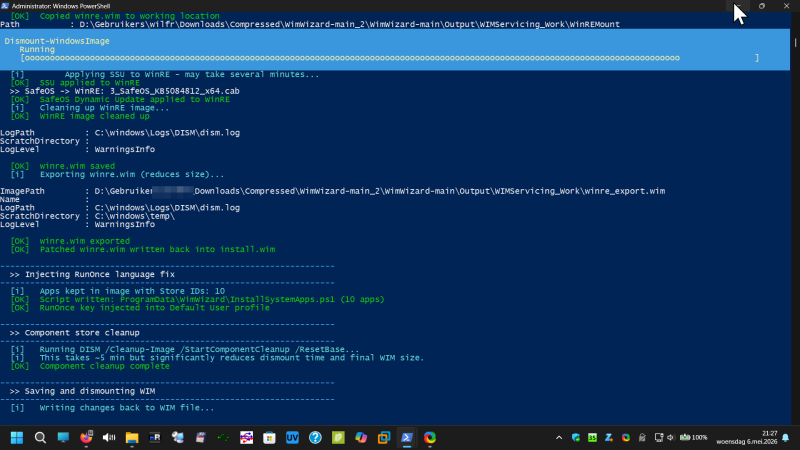800x450 pixels.
Task: Open Windows Security tray icon
Action: tap(576, 437)
